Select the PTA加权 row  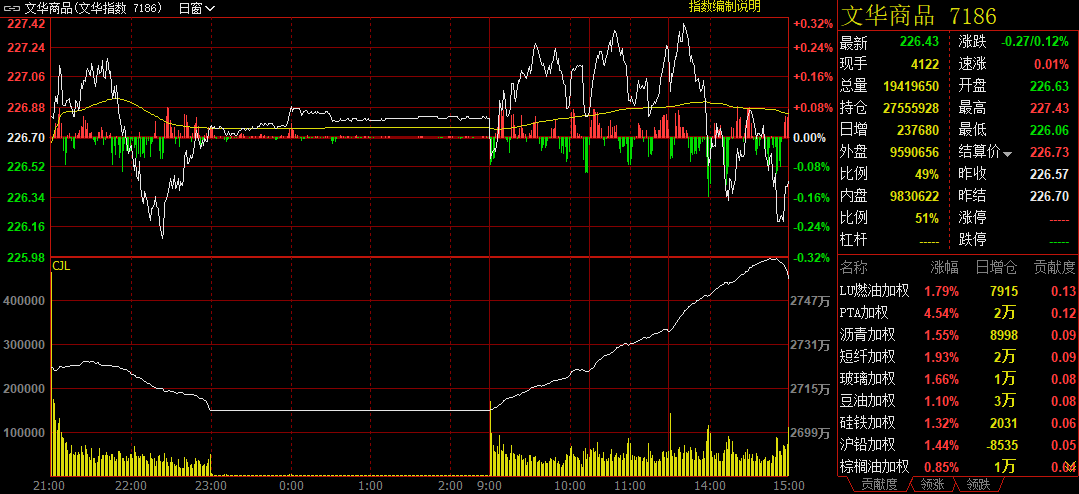coord(868,313)
